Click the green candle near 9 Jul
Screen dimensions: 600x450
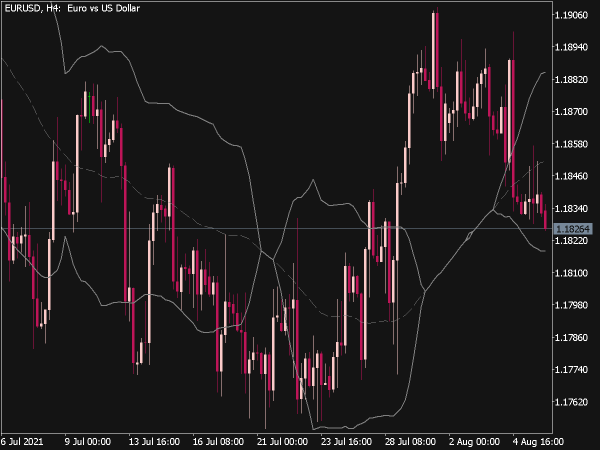(90, 107)
